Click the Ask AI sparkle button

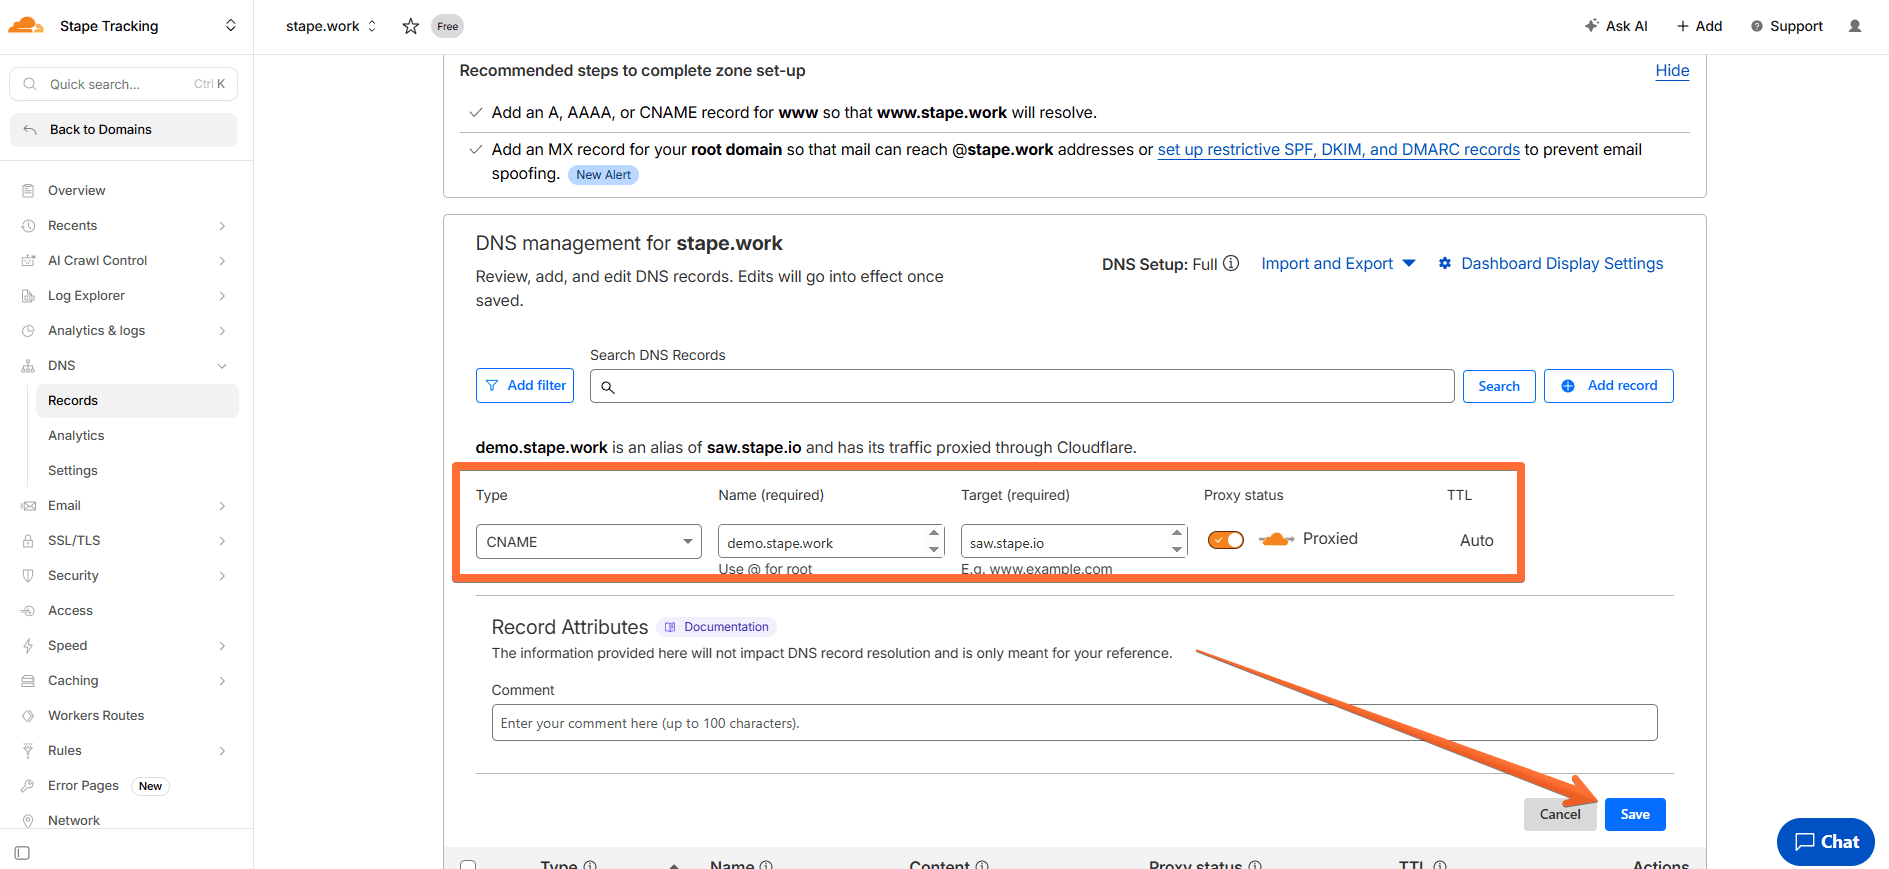[x=1615, y=26]
